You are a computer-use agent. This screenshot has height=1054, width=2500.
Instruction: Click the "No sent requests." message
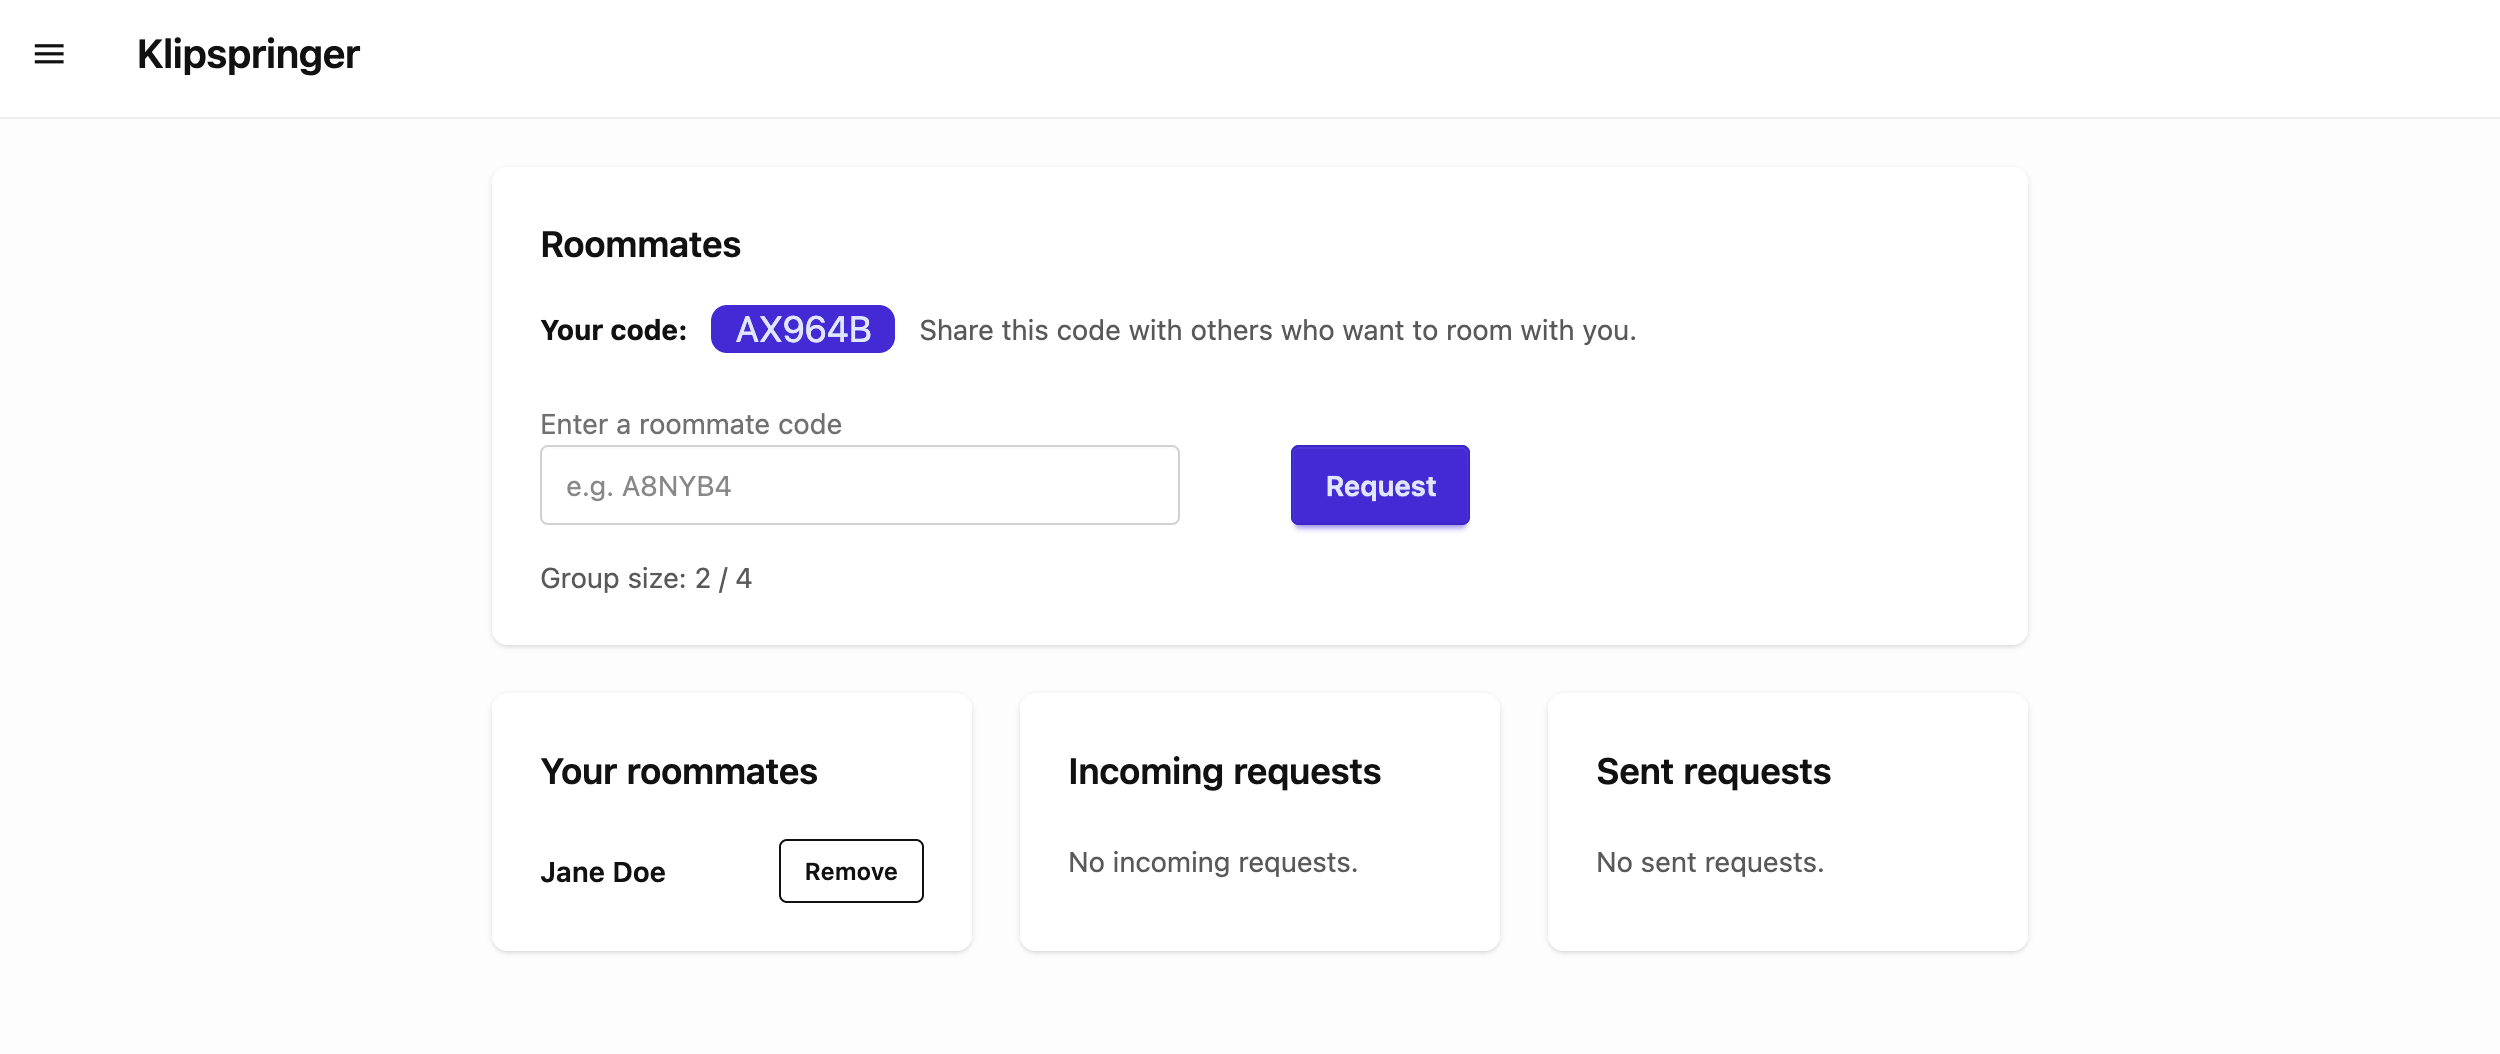coord(1709,862)
